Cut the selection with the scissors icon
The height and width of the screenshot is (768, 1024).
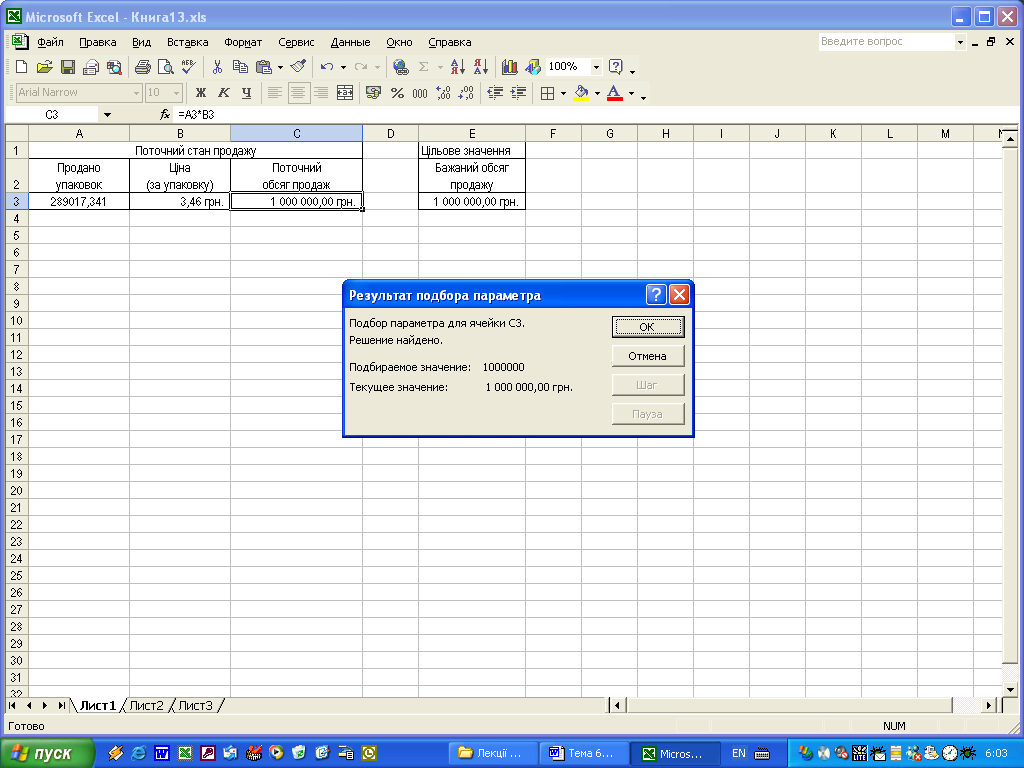[217, 67]
